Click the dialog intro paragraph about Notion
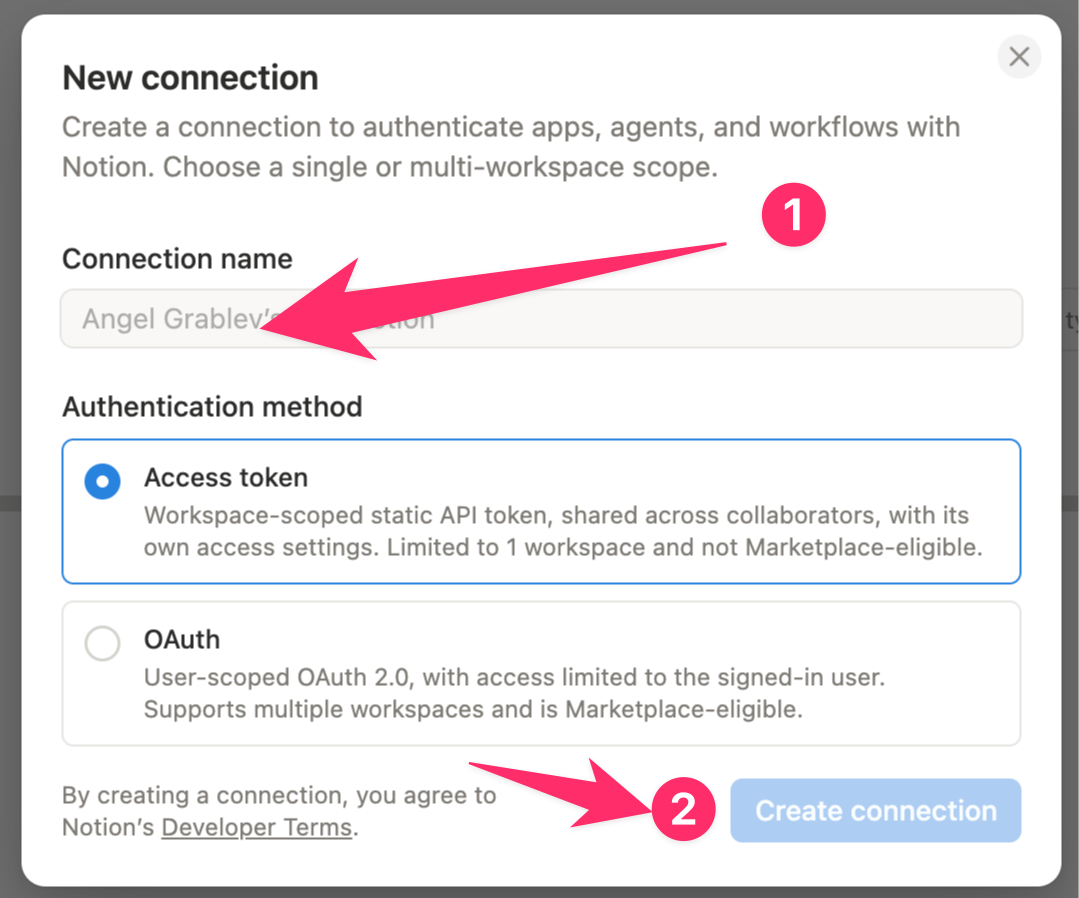1079x898 pixels. 511,147
